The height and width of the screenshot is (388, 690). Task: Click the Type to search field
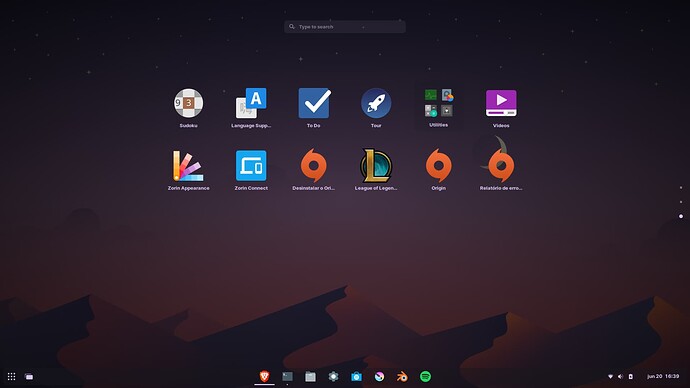coord(345,27)
